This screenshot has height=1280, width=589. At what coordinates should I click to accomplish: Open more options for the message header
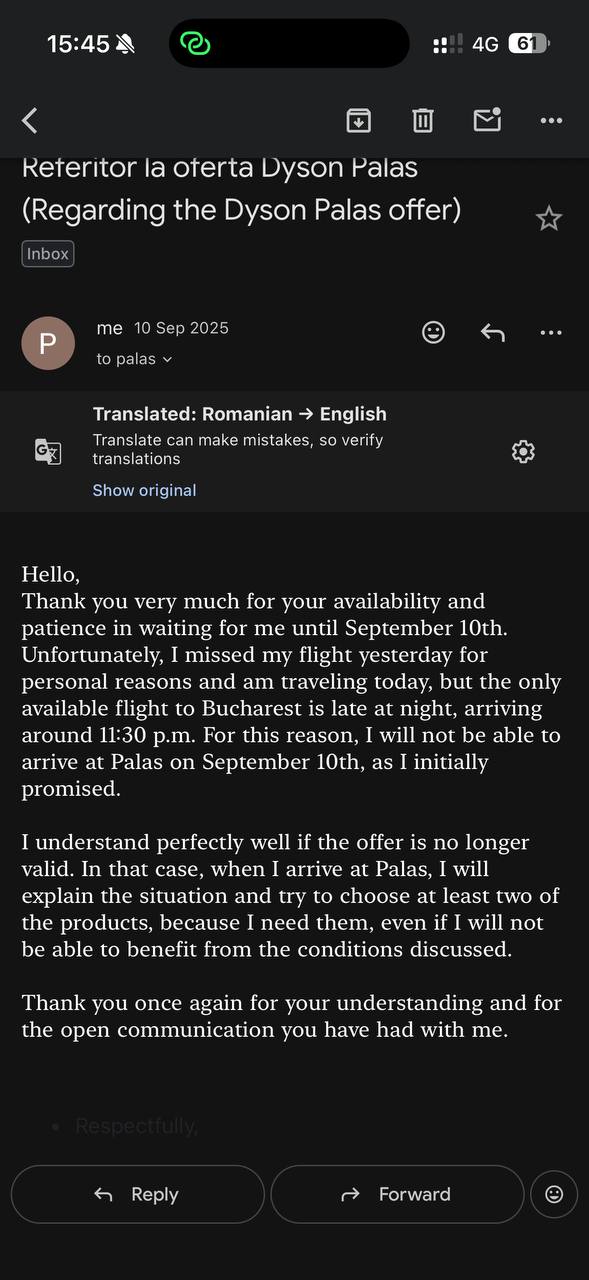pyautogui.click(x=551, y=332)
